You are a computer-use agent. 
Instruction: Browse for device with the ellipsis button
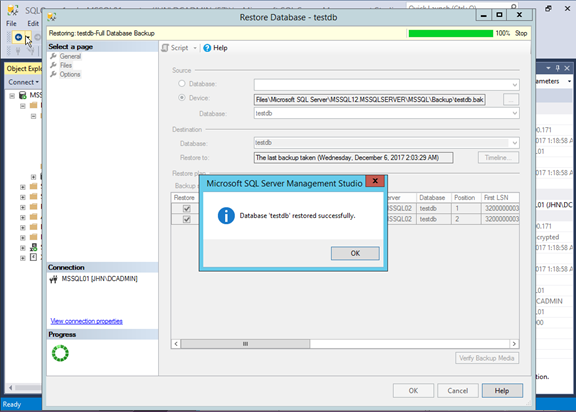tap(511, 100)
